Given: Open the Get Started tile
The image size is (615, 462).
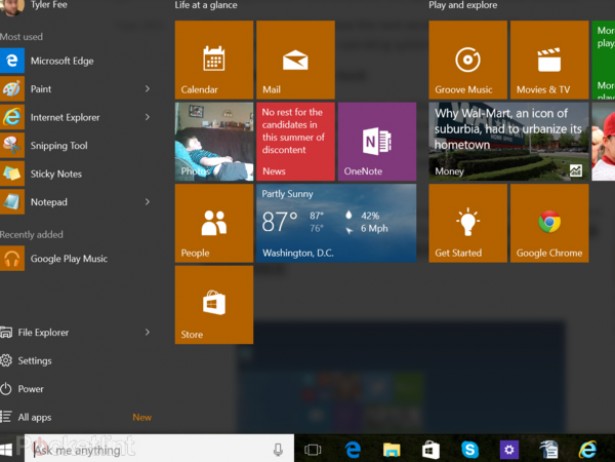Looking at the screenshot, I should (x=468, y=223).
